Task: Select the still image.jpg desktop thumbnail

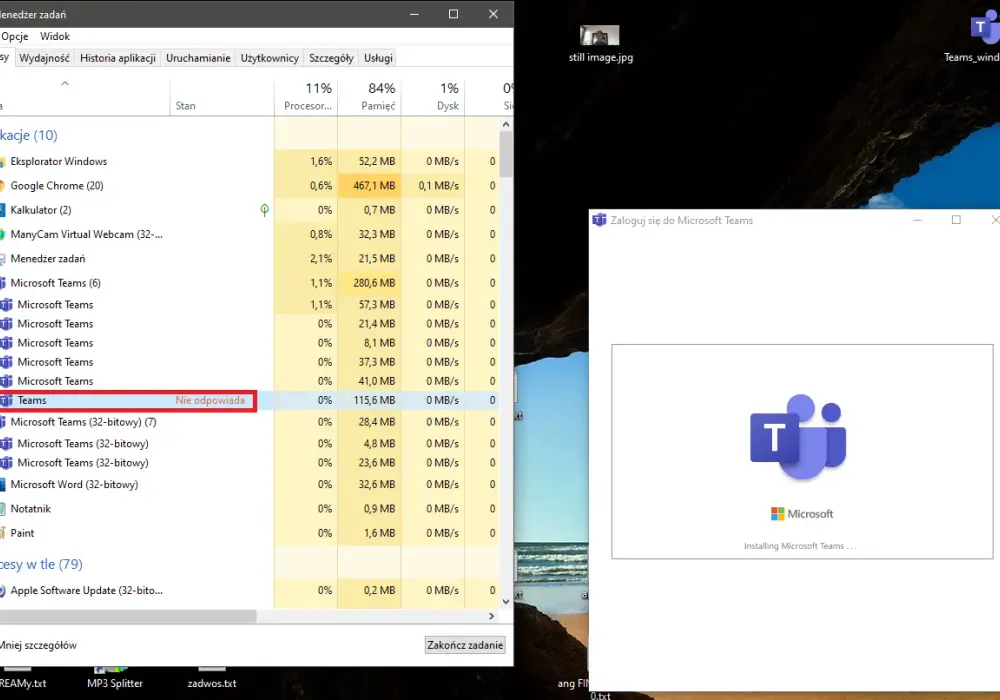Action: click(599, 35)
